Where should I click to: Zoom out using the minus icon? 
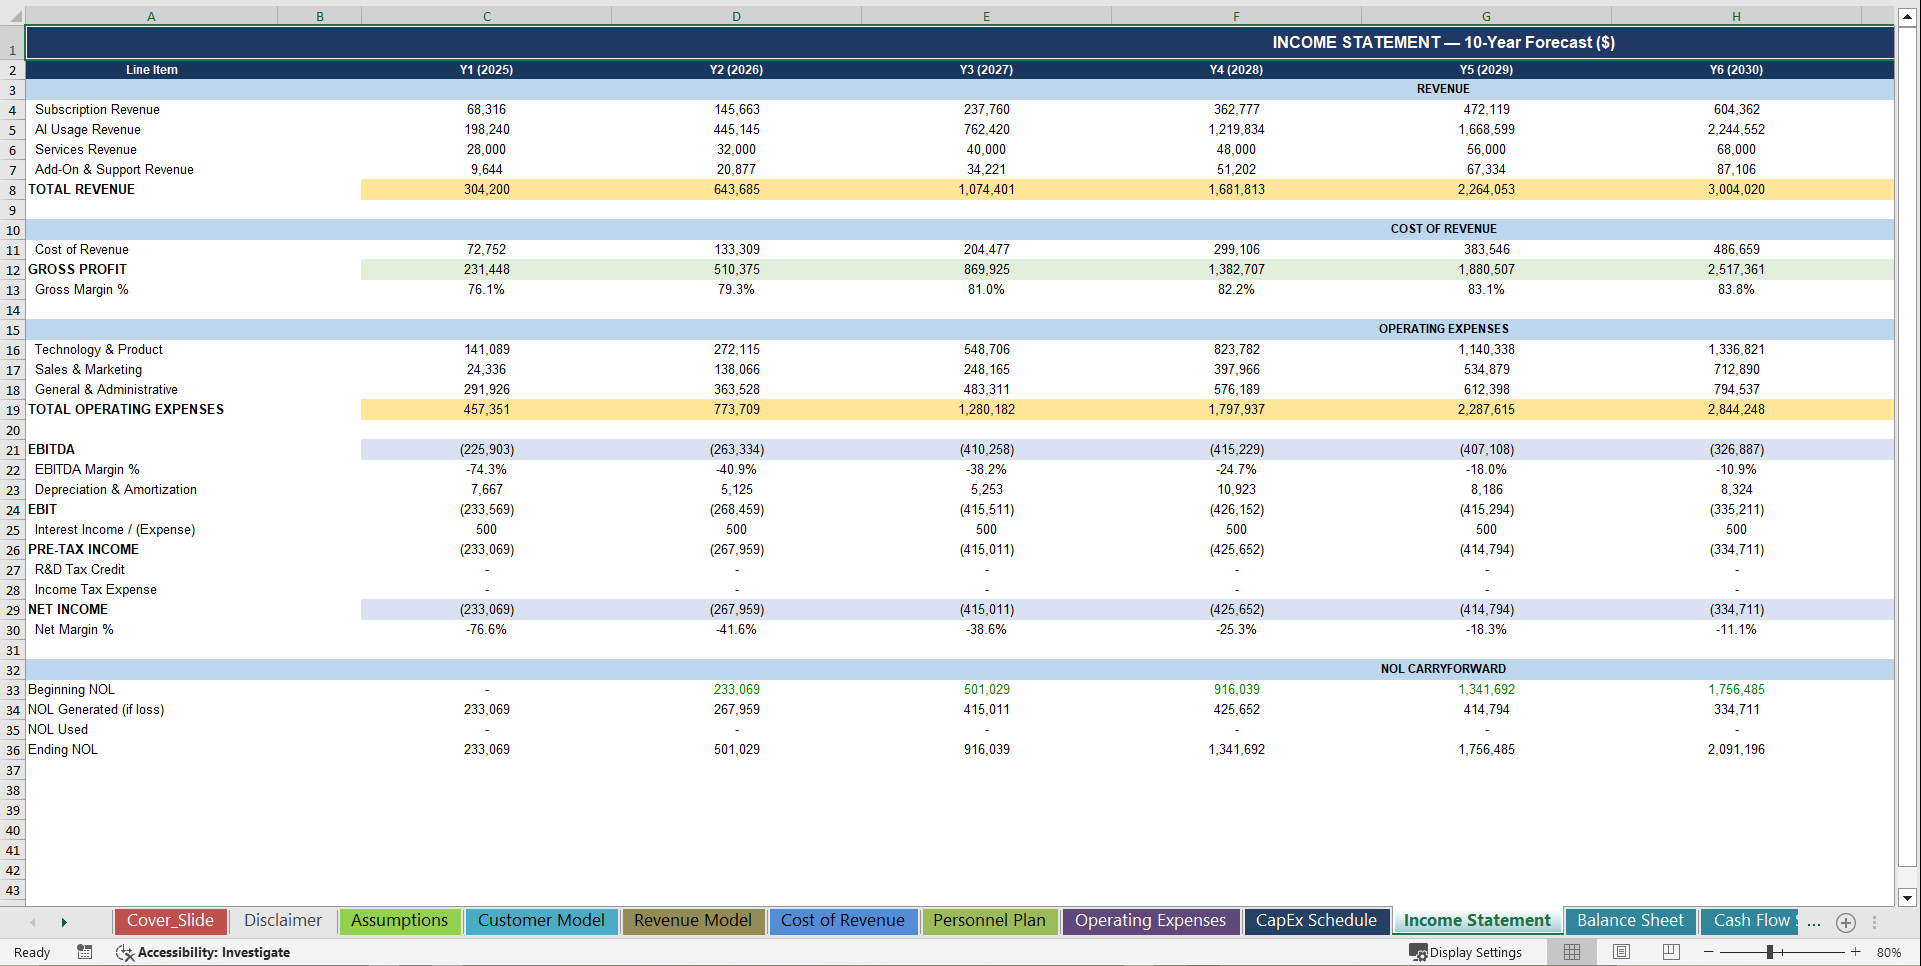1710,952
